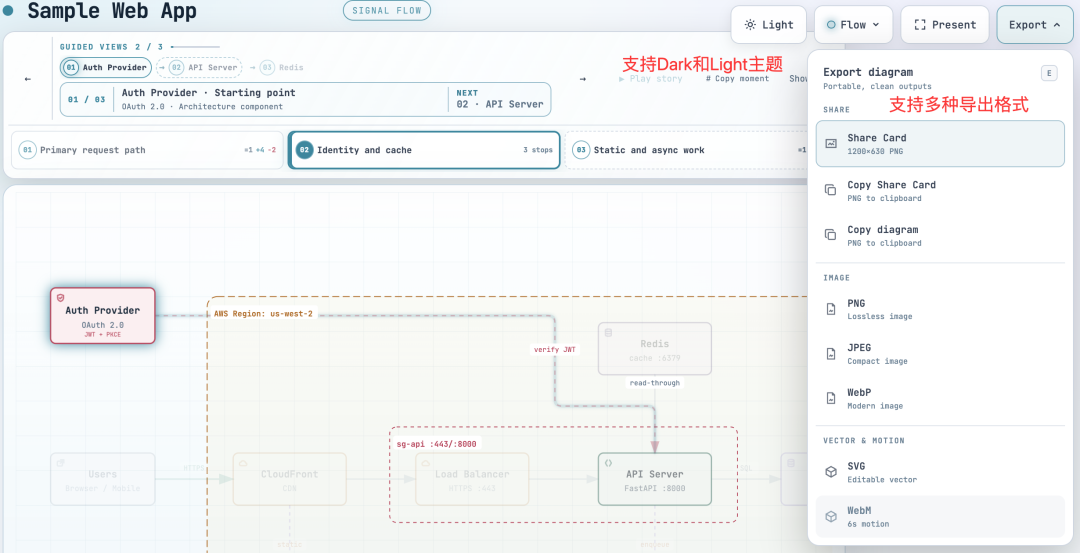Export as PNG lossless image
This screenshot has height=553, width=1080.
pos(940,309)
